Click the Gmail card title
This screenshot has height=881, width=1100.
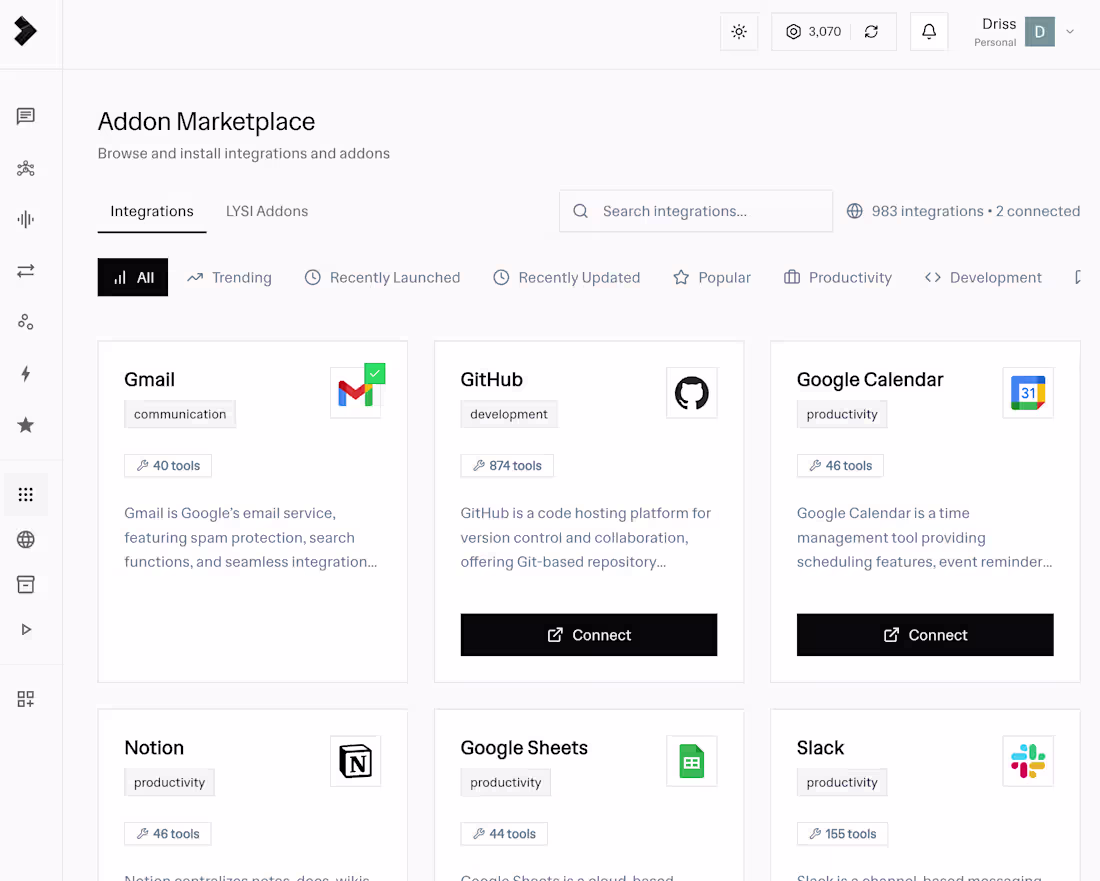pos(149,379)
